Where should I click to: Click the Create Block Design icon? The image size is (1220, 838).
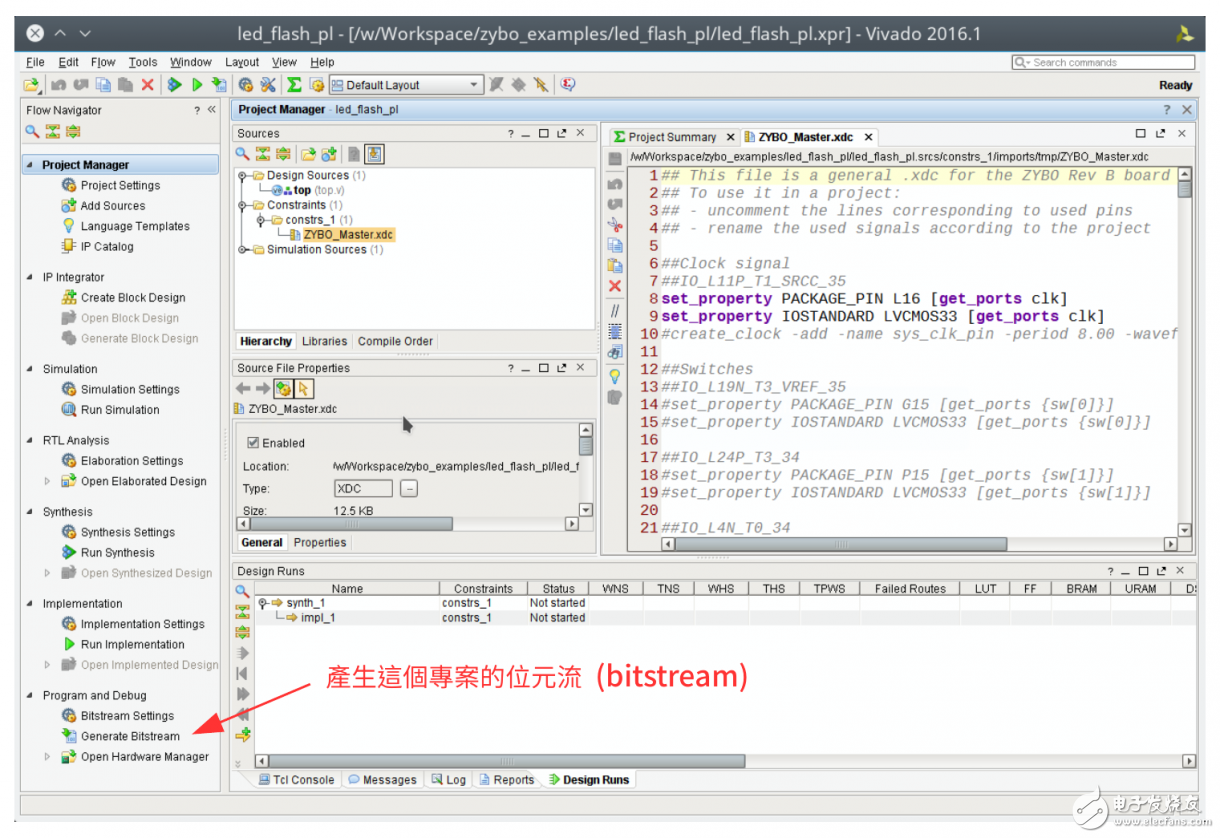[x=69, y=297]
